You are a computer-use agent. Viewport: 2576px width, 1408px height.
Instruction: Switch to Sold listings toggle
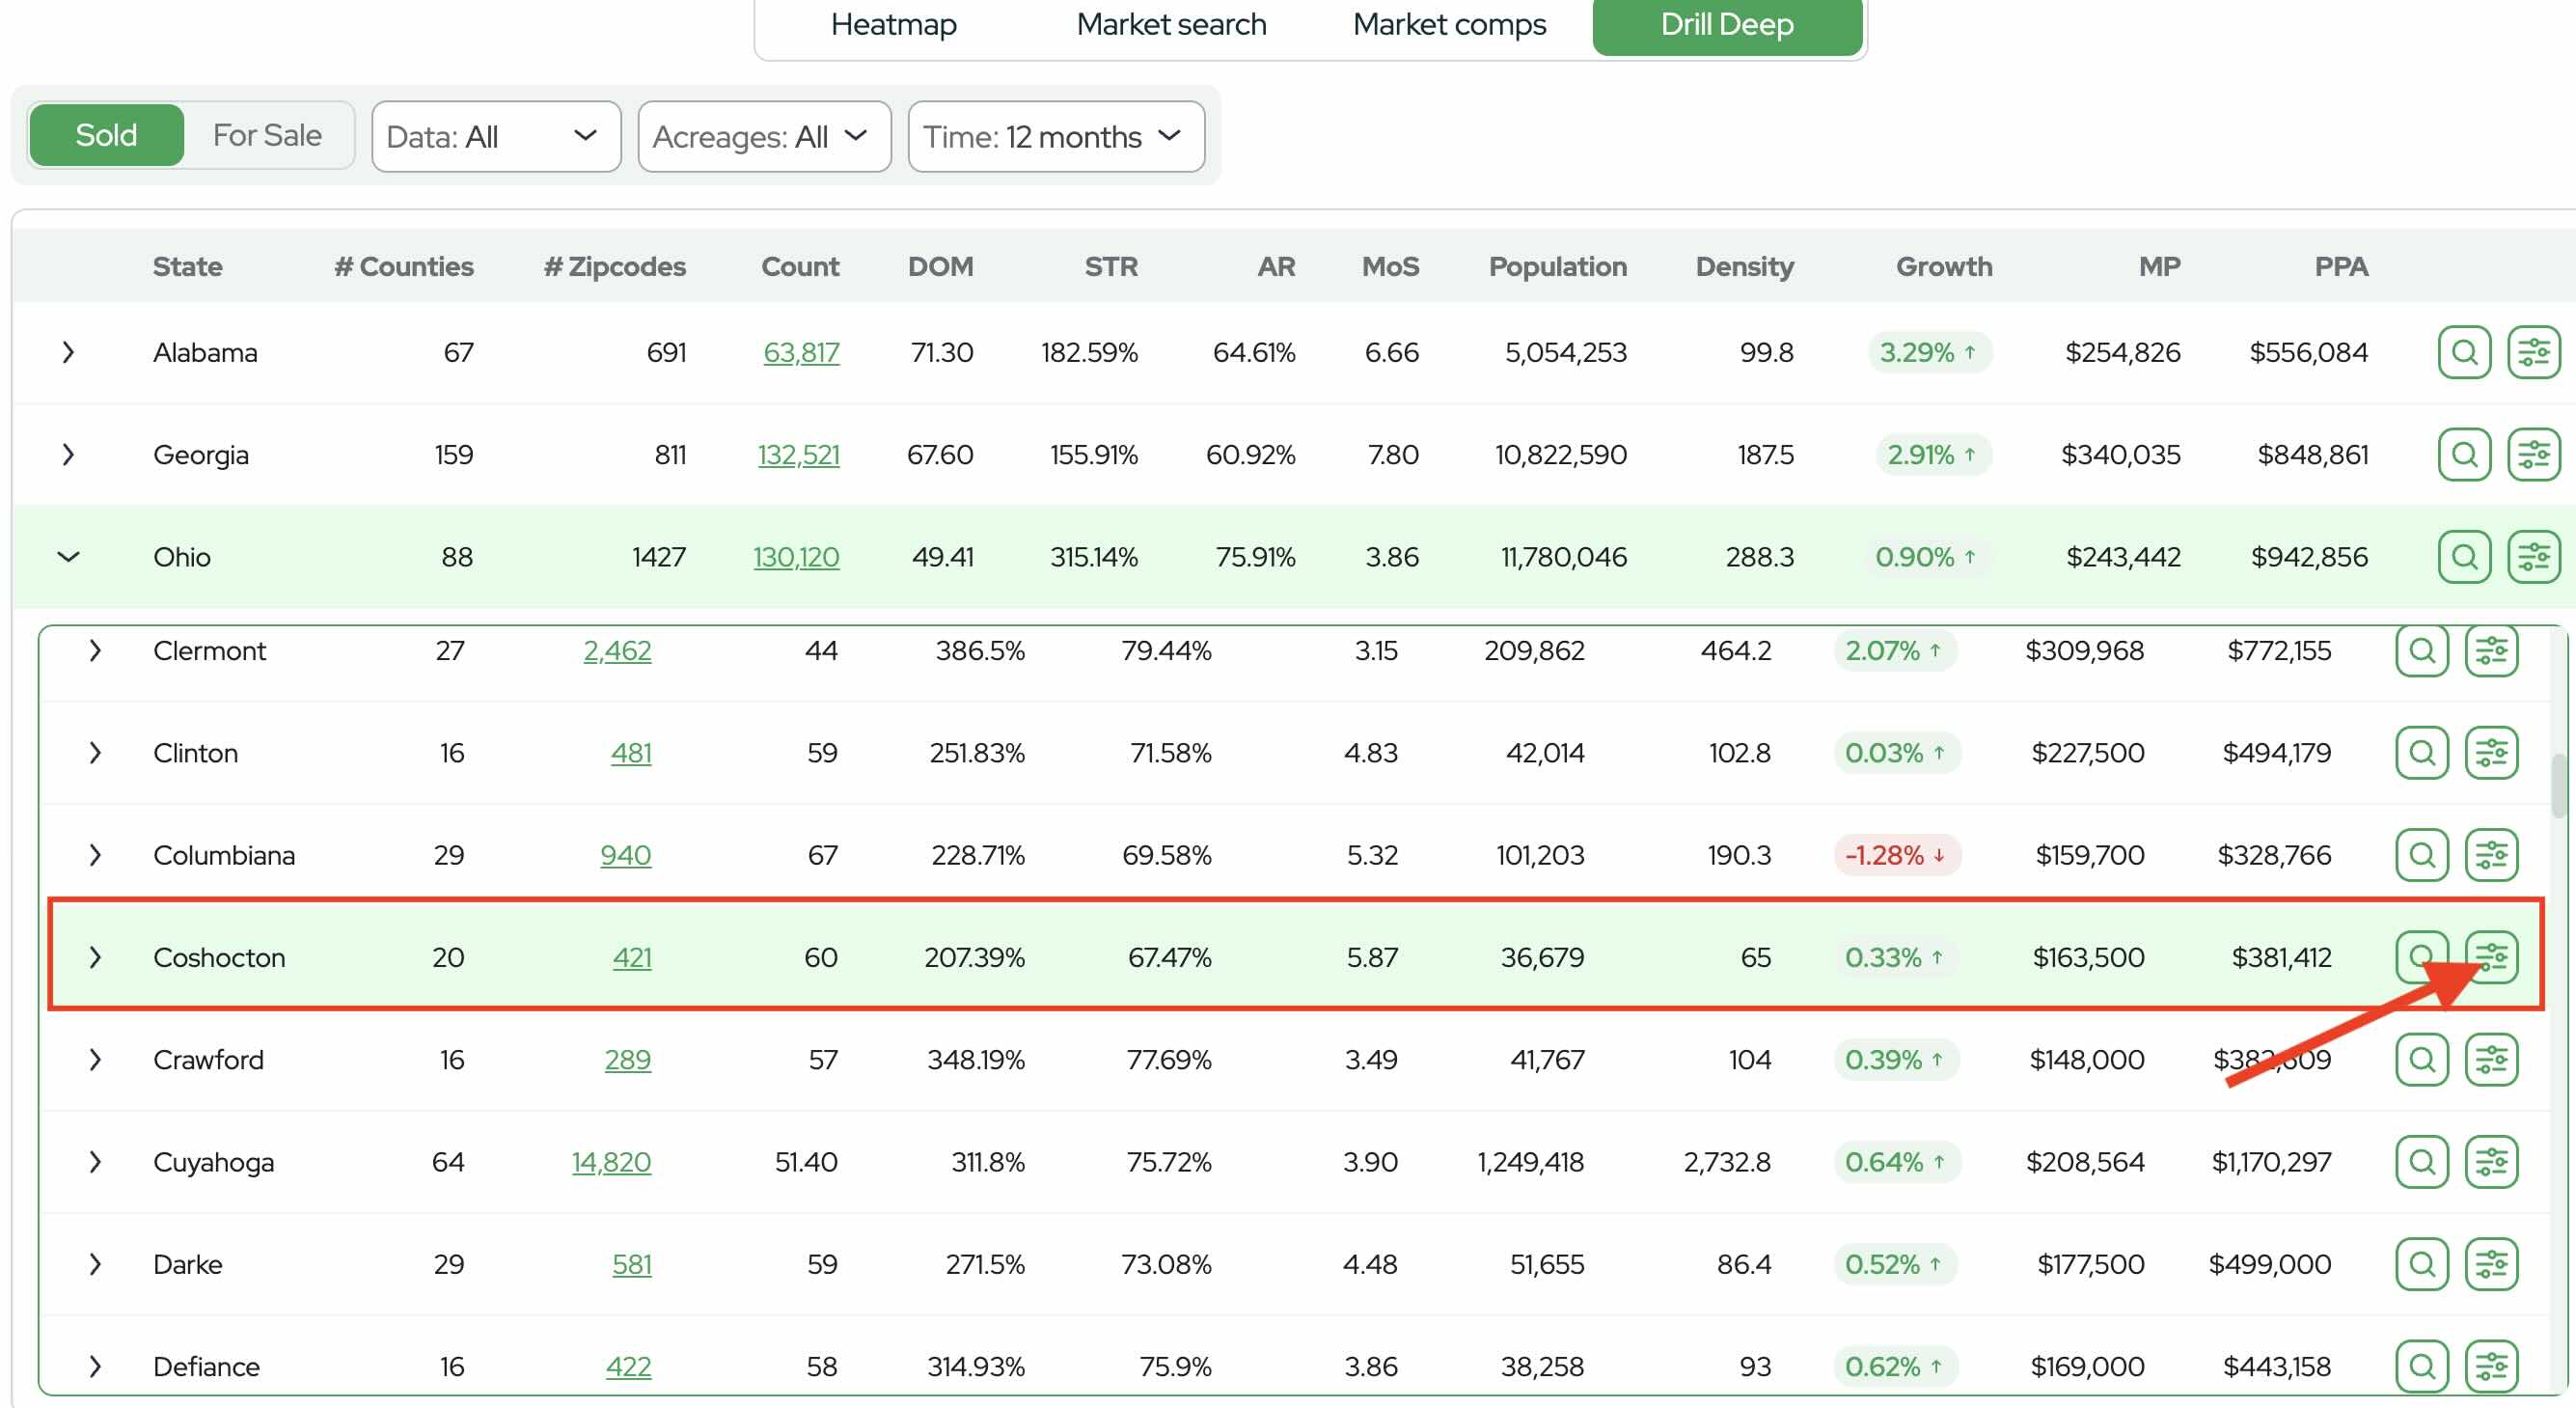[x=106, y=135]
